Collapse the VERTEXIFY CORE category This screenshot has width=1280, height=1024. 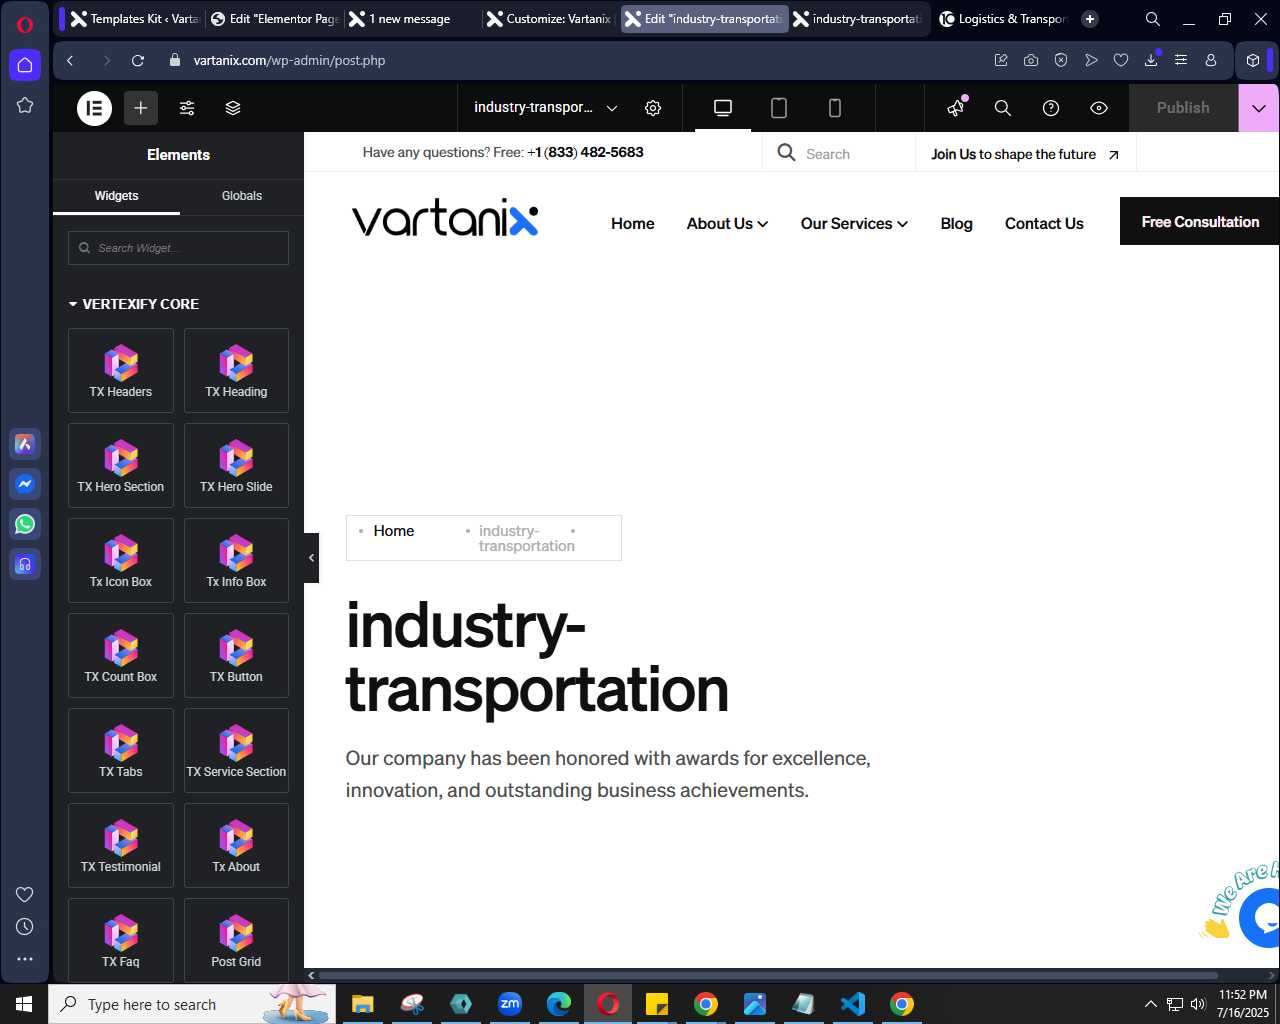134,304
